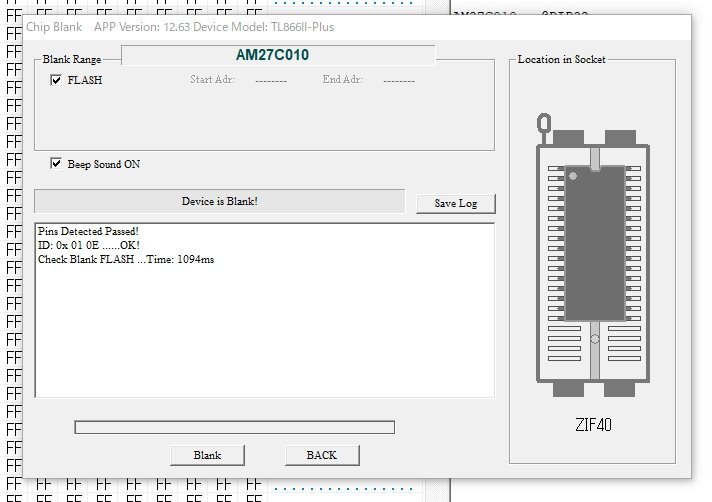The width and height of the screenshot is (712, 502).
Task: Start the Blank check button
Action: point(208,455)
